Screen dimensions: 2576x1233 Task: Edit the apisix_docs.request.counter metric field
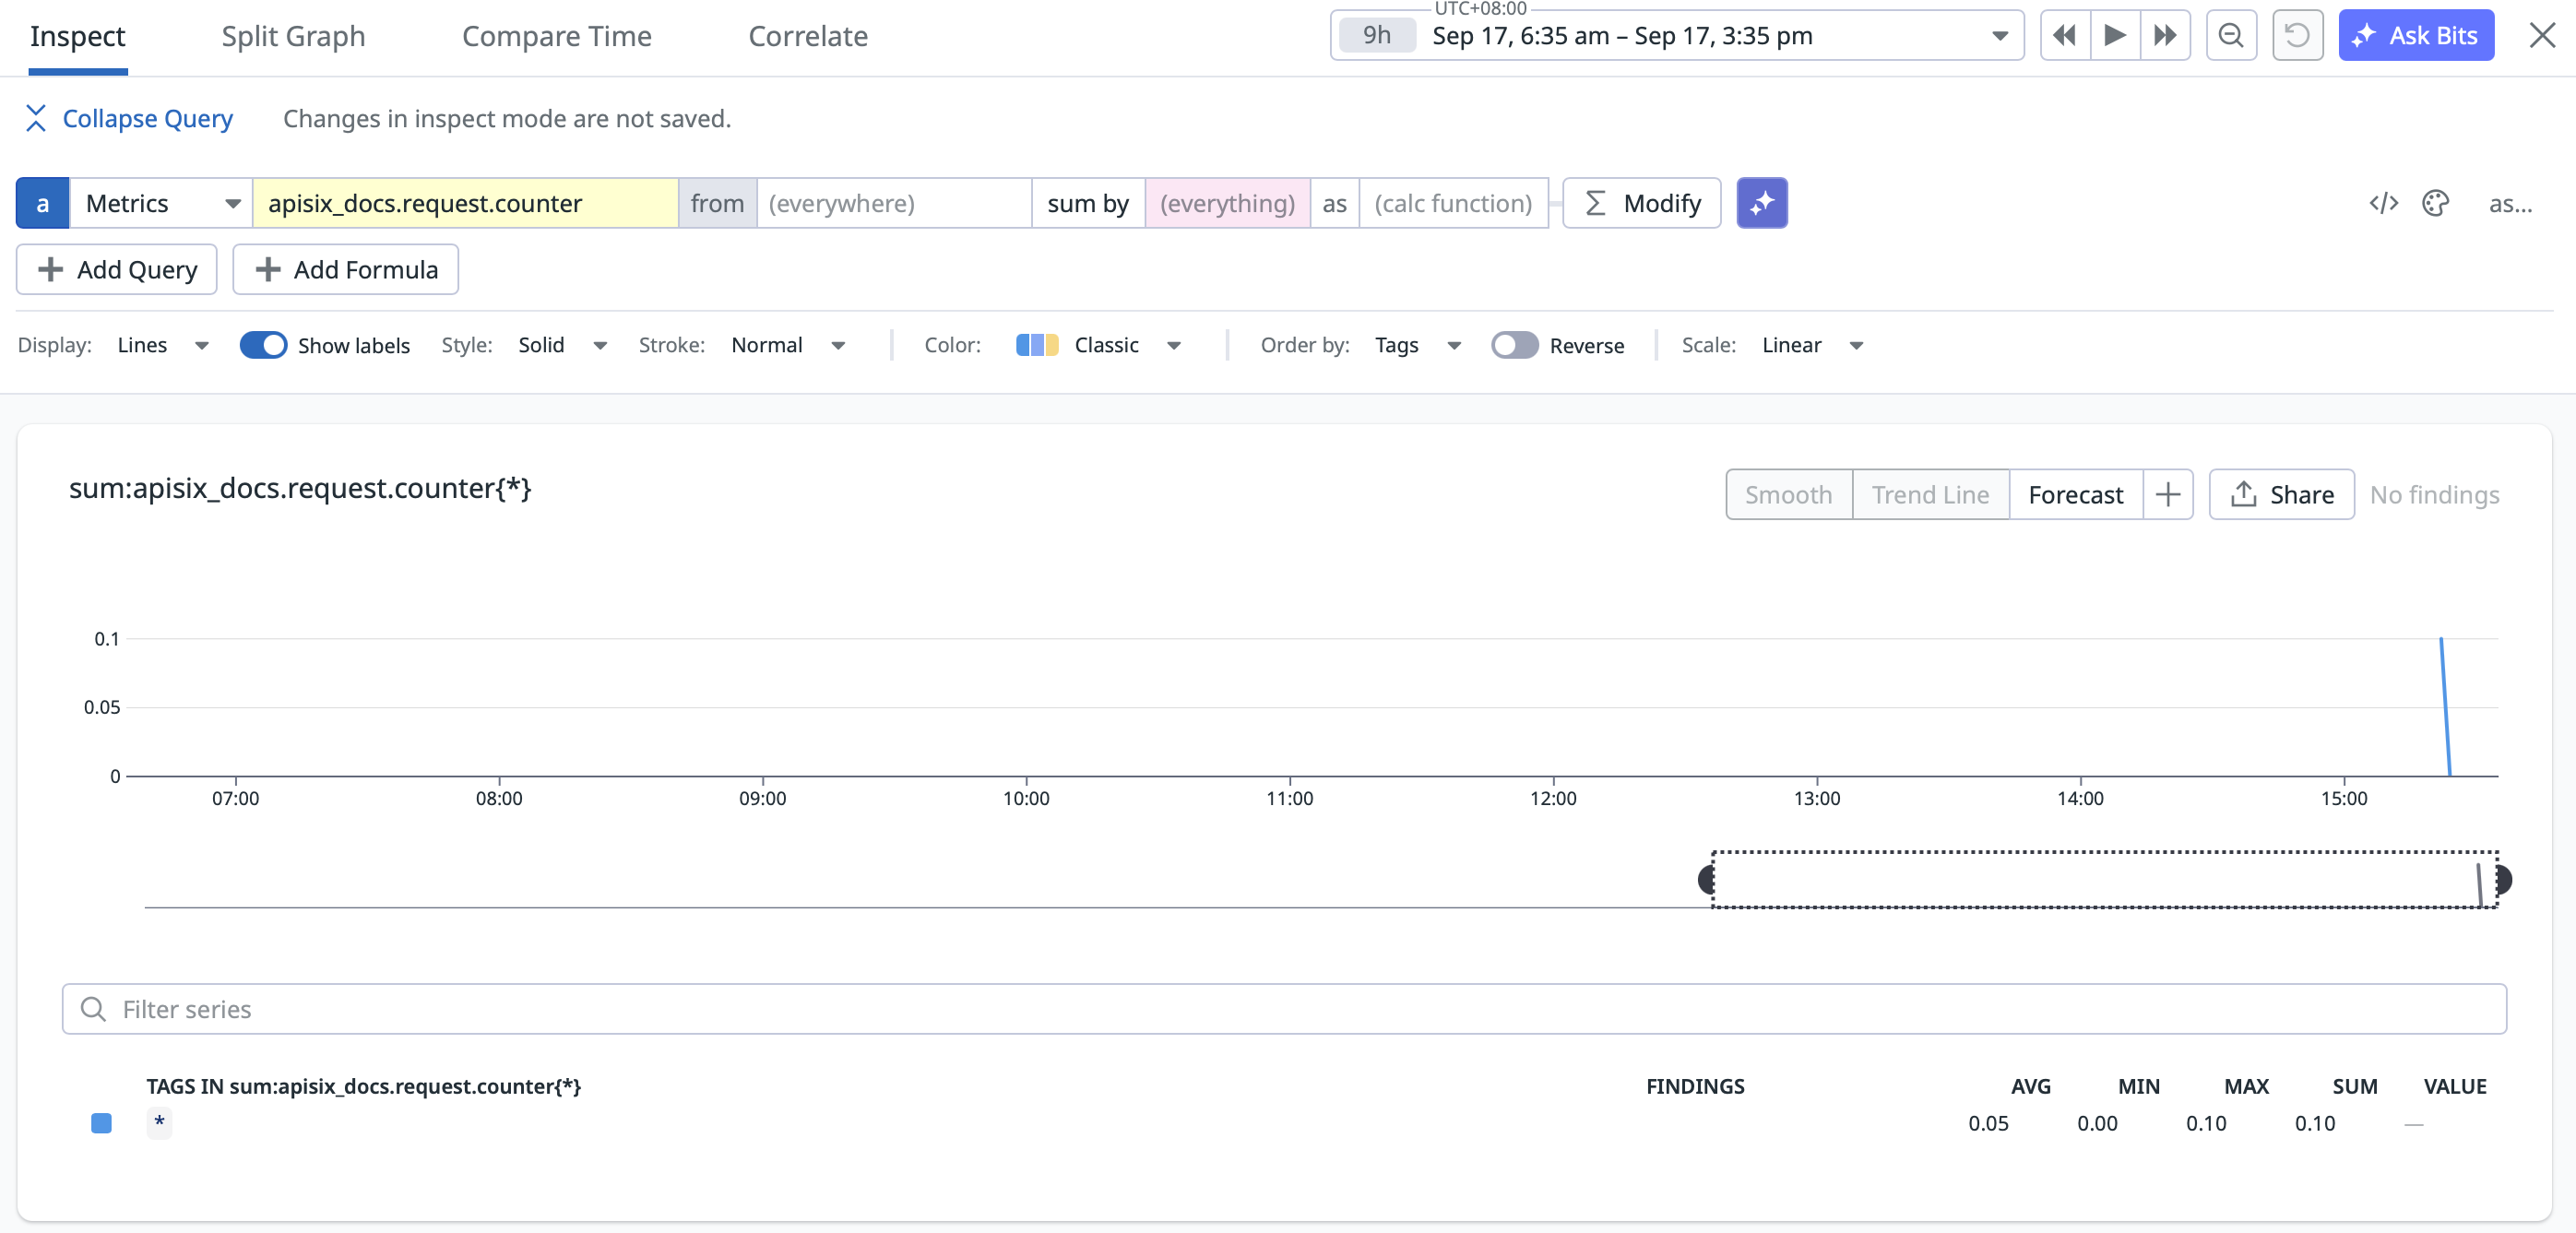pos(465,203)
